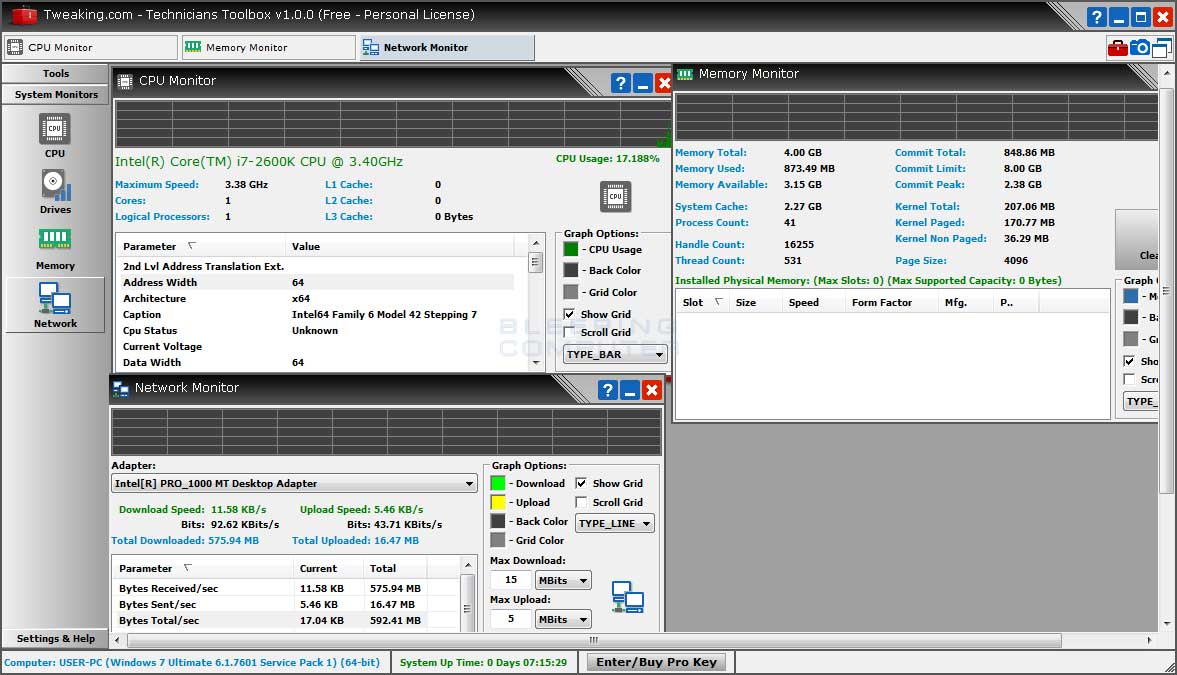The image size is (1177, 675).
Task: Click the red toolbox icon in the top-right toolbar
Action: tap(1117, 48)
